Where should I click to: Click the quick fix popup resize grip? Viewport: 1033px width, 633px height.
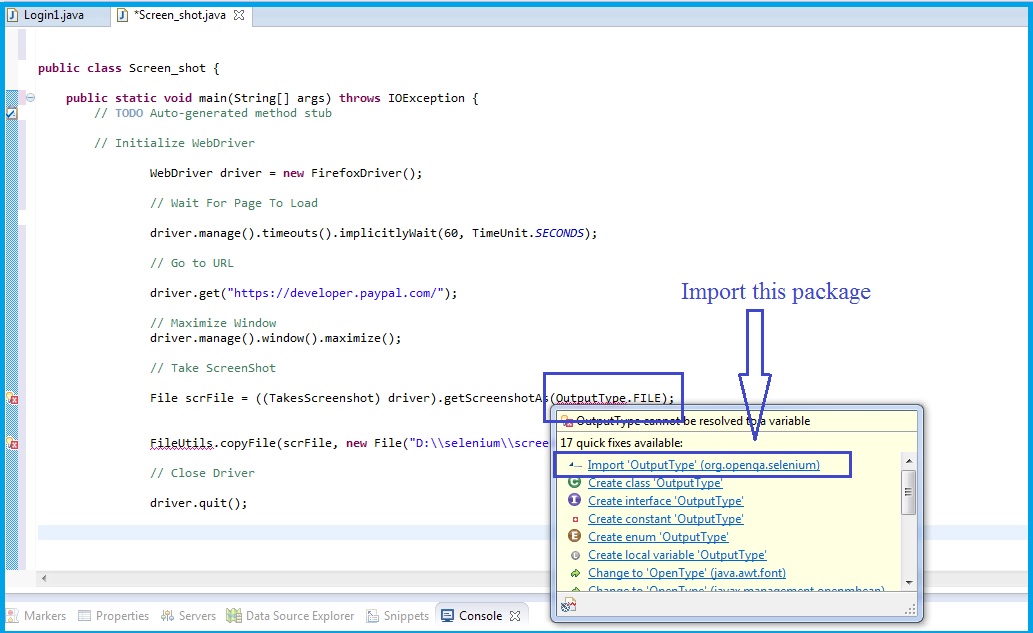coord(910,610)
